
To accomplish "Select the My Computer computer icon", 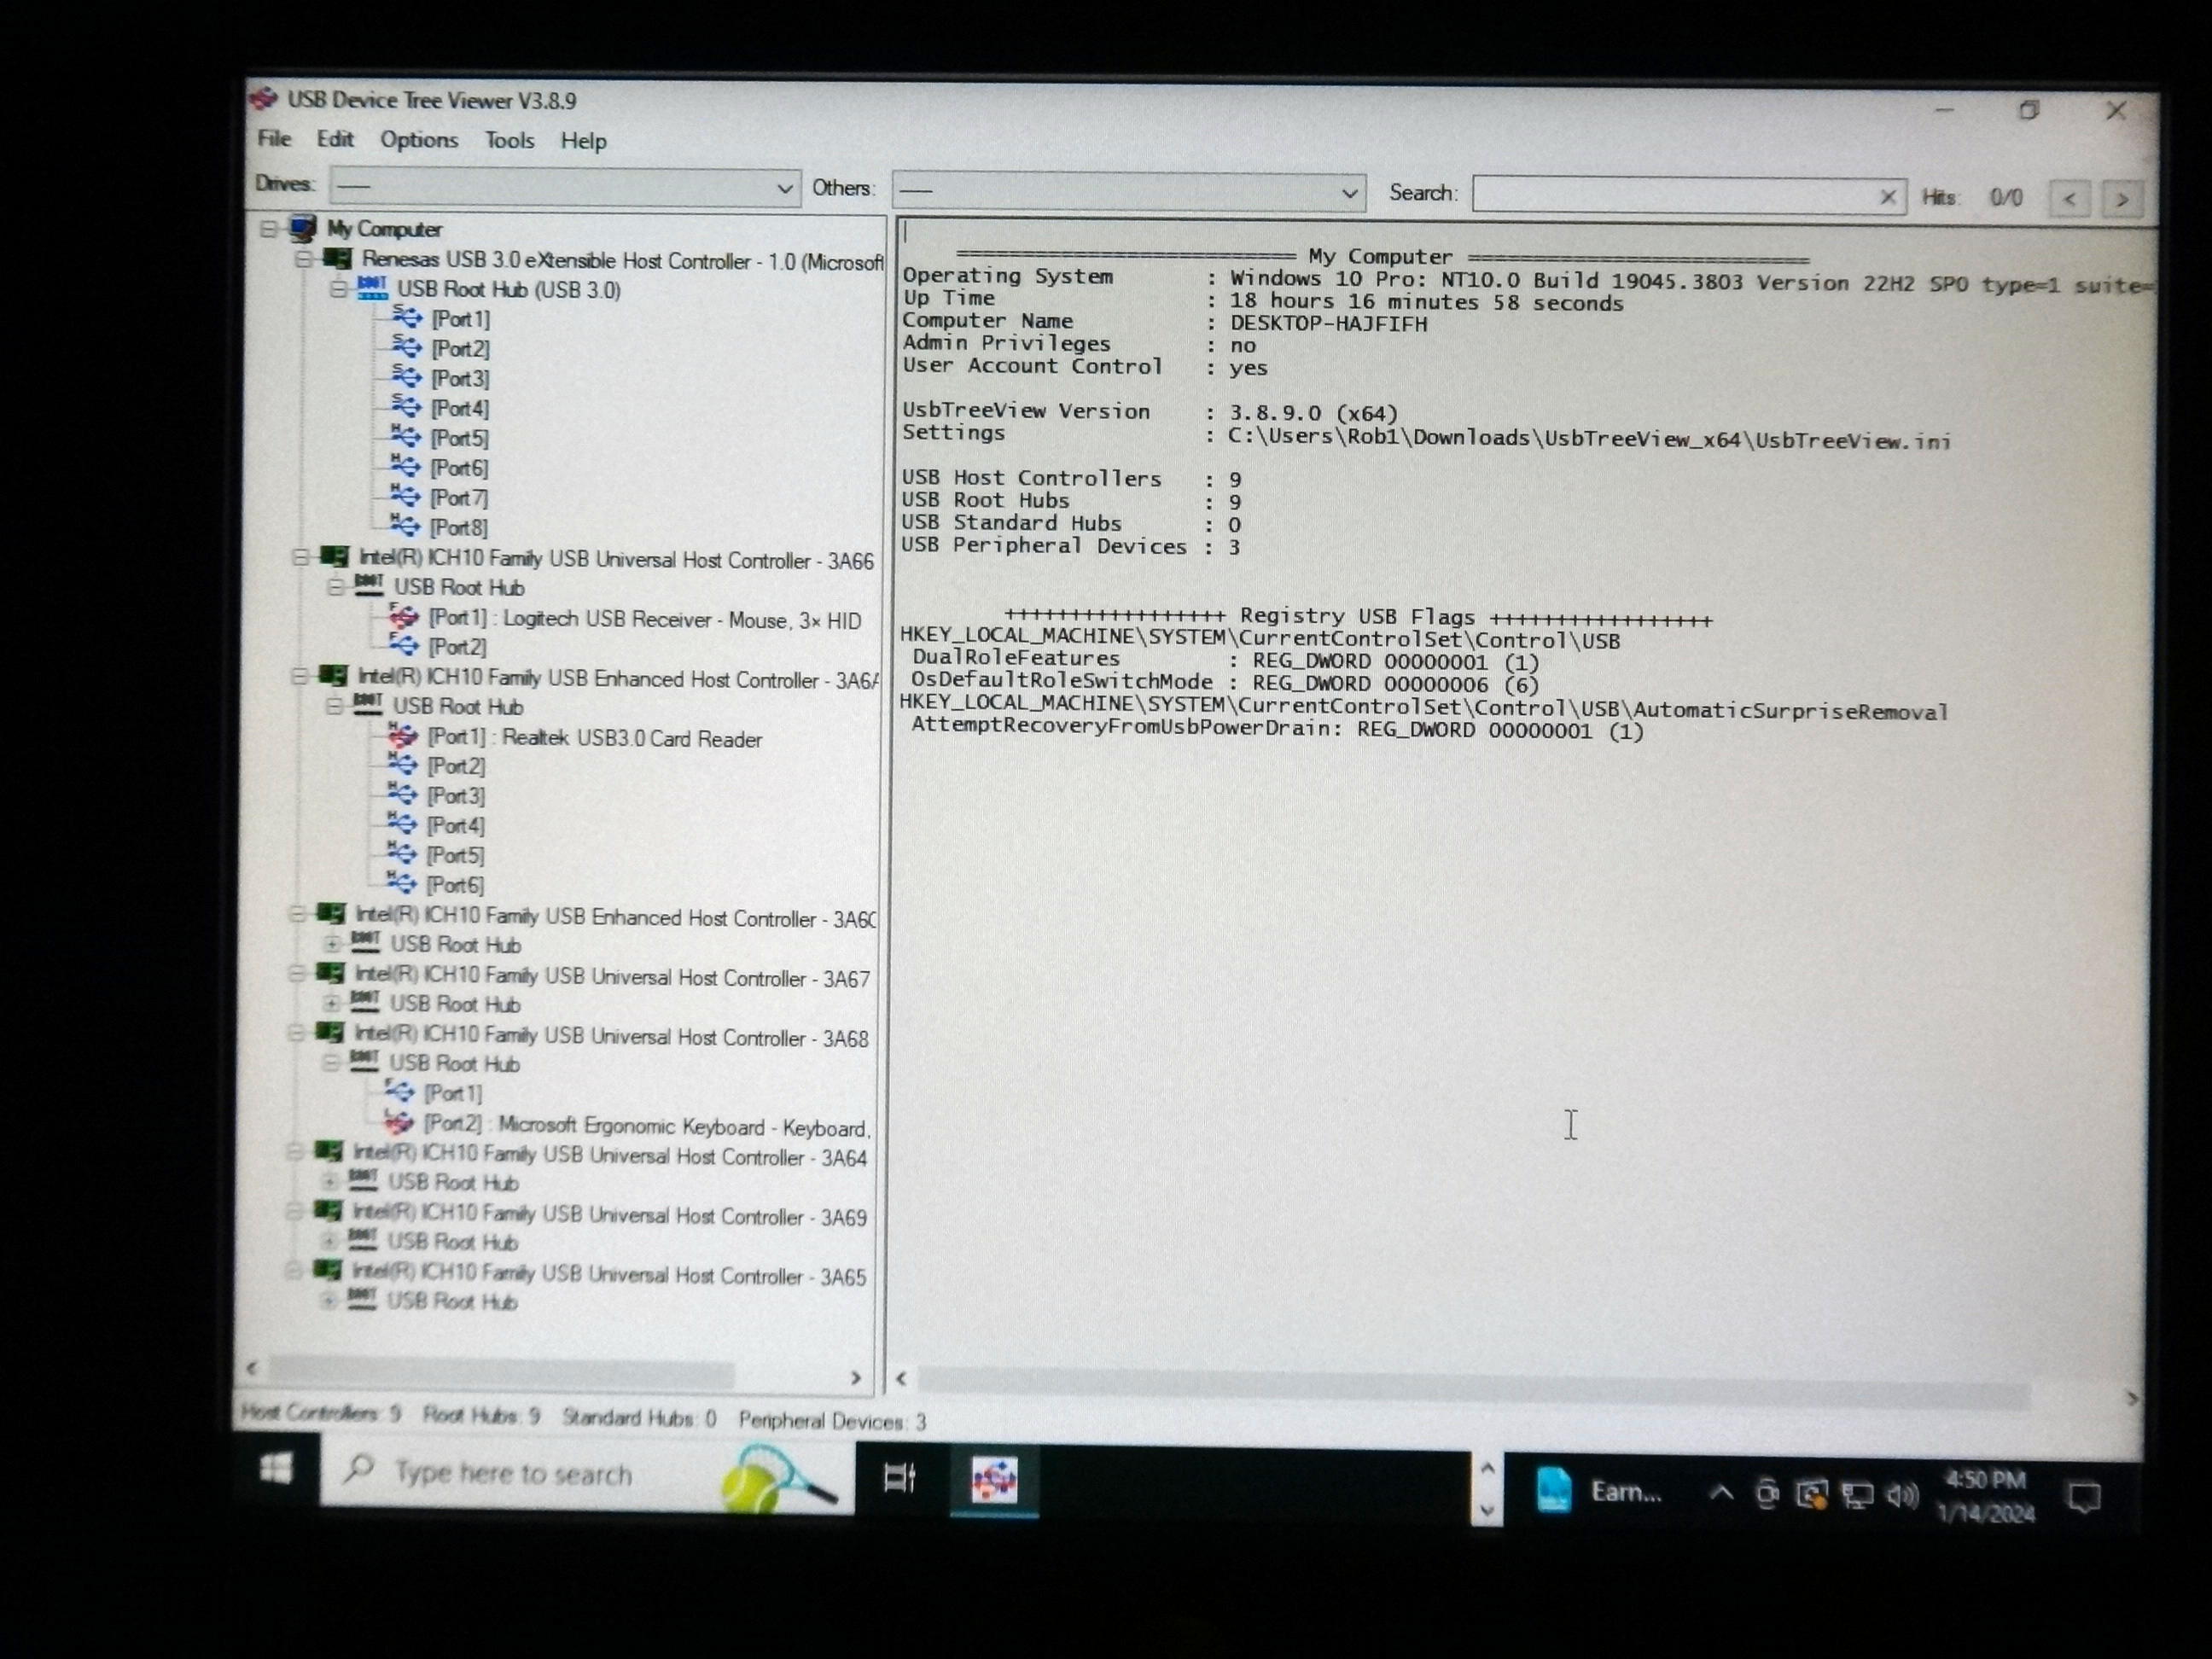I will (x=303, y=228).
